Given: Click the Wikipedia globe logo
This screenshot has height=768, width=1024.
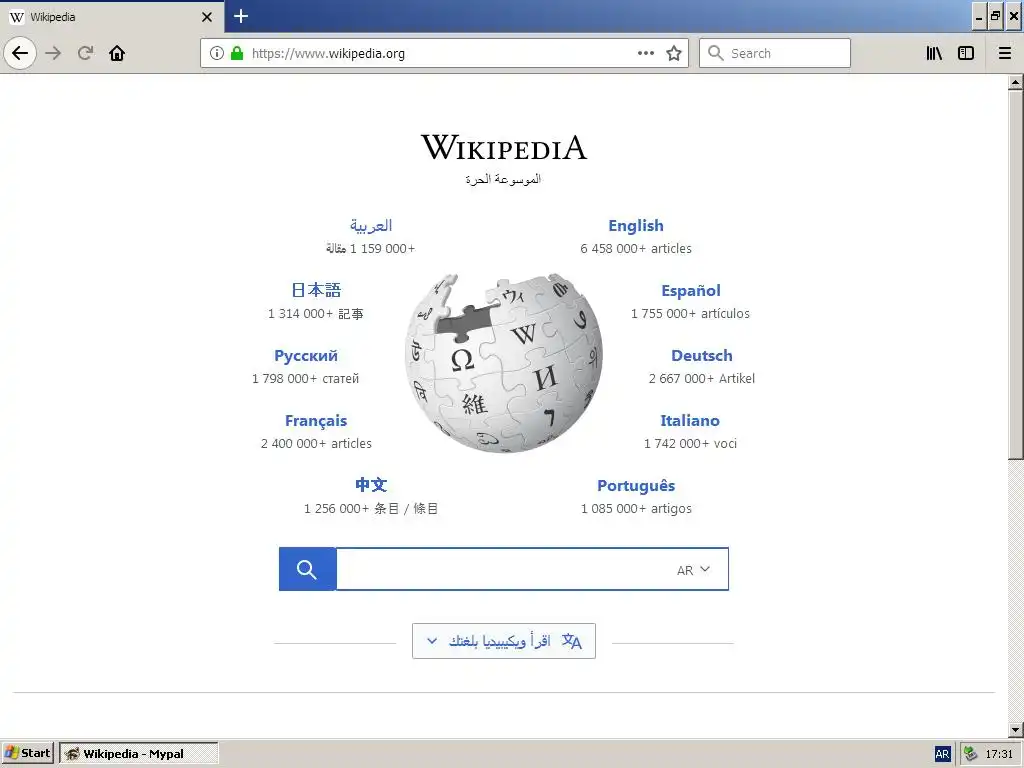Looking at the screenshot, I should [x=504, y=363].
